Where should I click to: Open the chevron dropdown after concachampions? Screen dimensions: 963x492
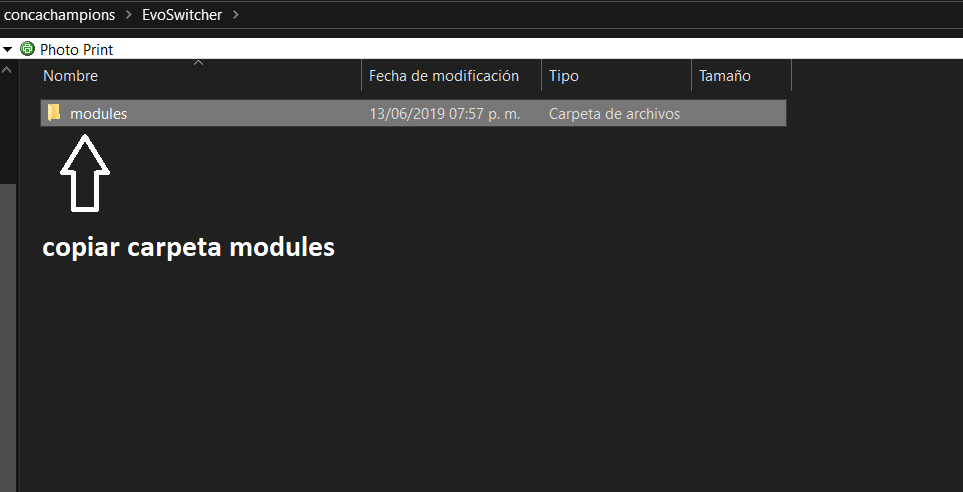coord(127,15)
